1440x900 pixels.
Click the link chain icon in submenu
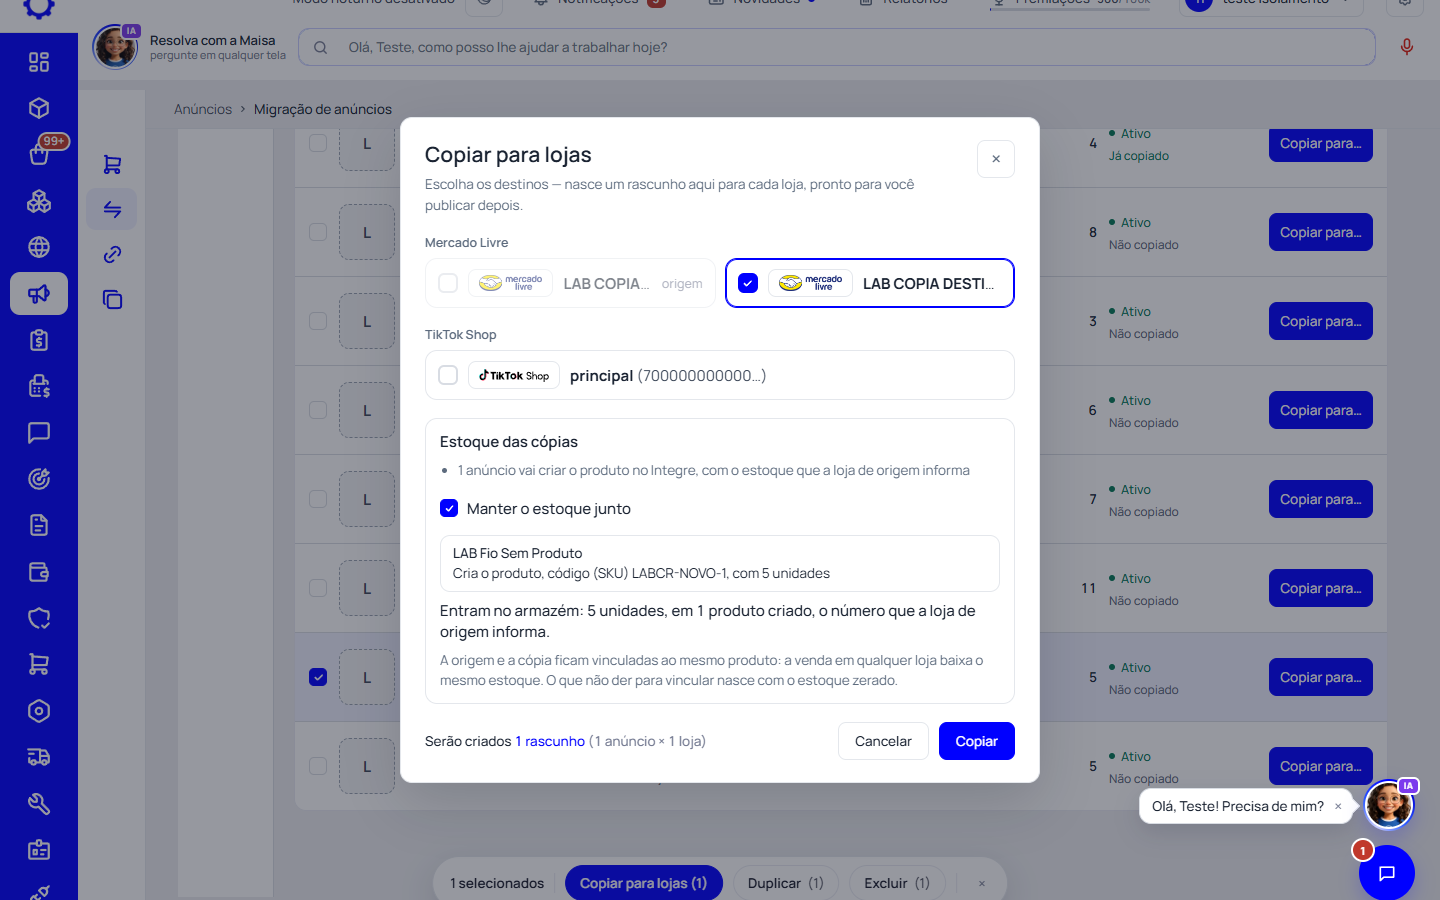click(x=112, y=254)
